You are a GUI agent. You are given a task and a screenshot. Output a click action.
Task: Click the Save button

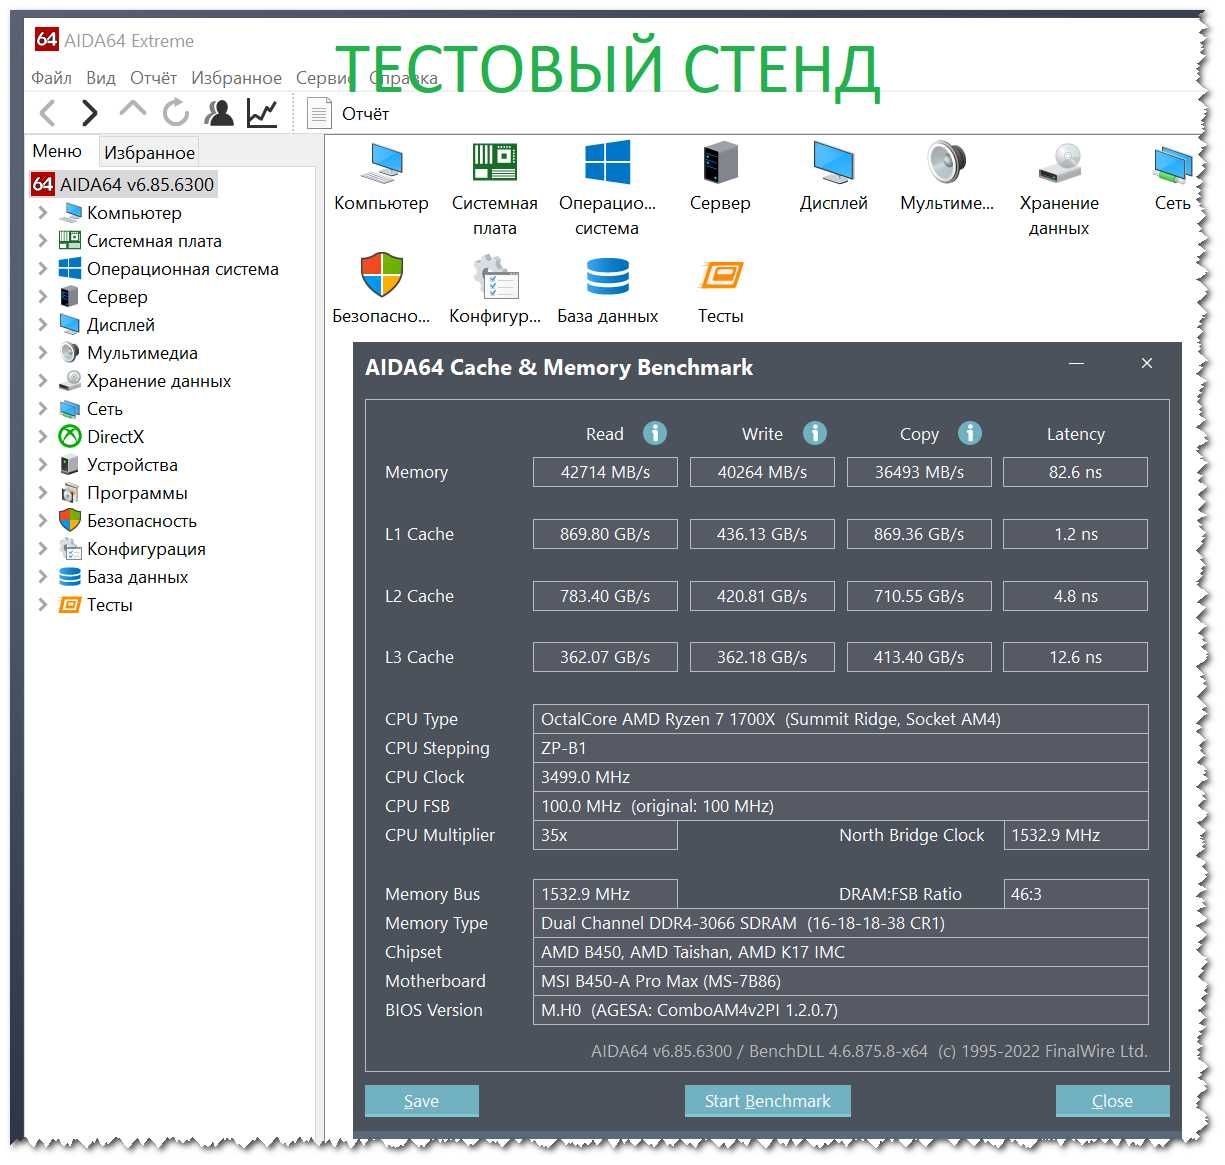pos(421,1100)
